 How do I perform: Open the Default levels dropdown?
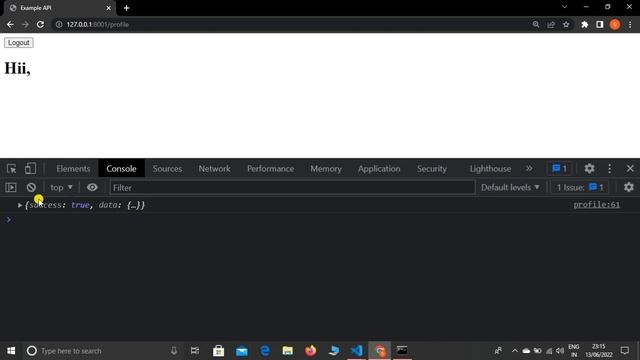click(x=510, y=187)
